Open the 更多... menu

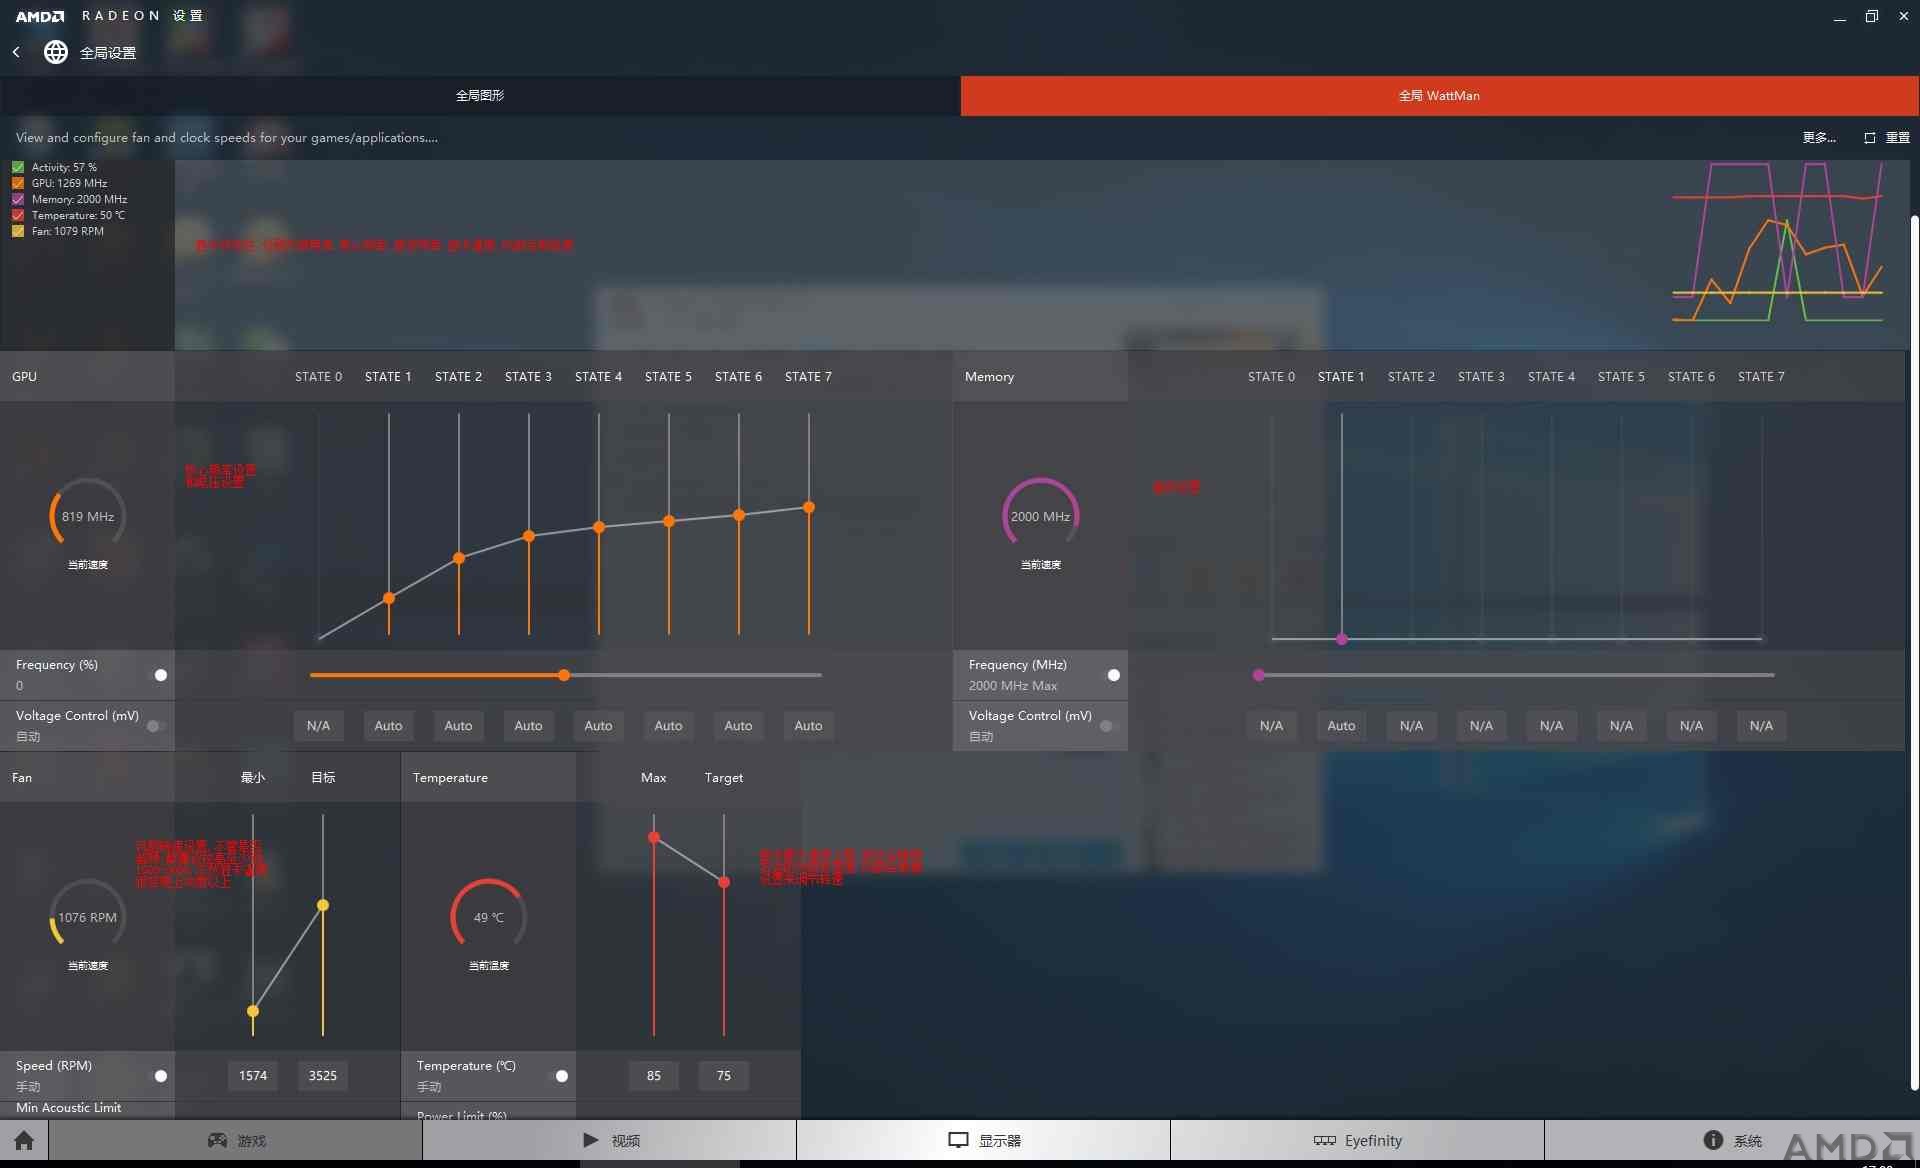[1819, 138]
